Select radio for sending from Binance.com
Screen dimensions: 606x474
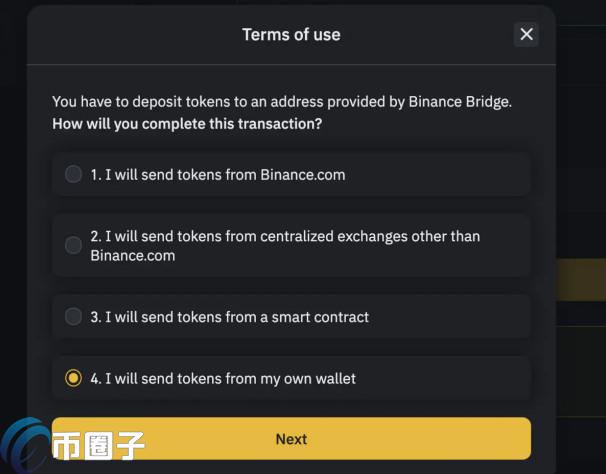73,174
